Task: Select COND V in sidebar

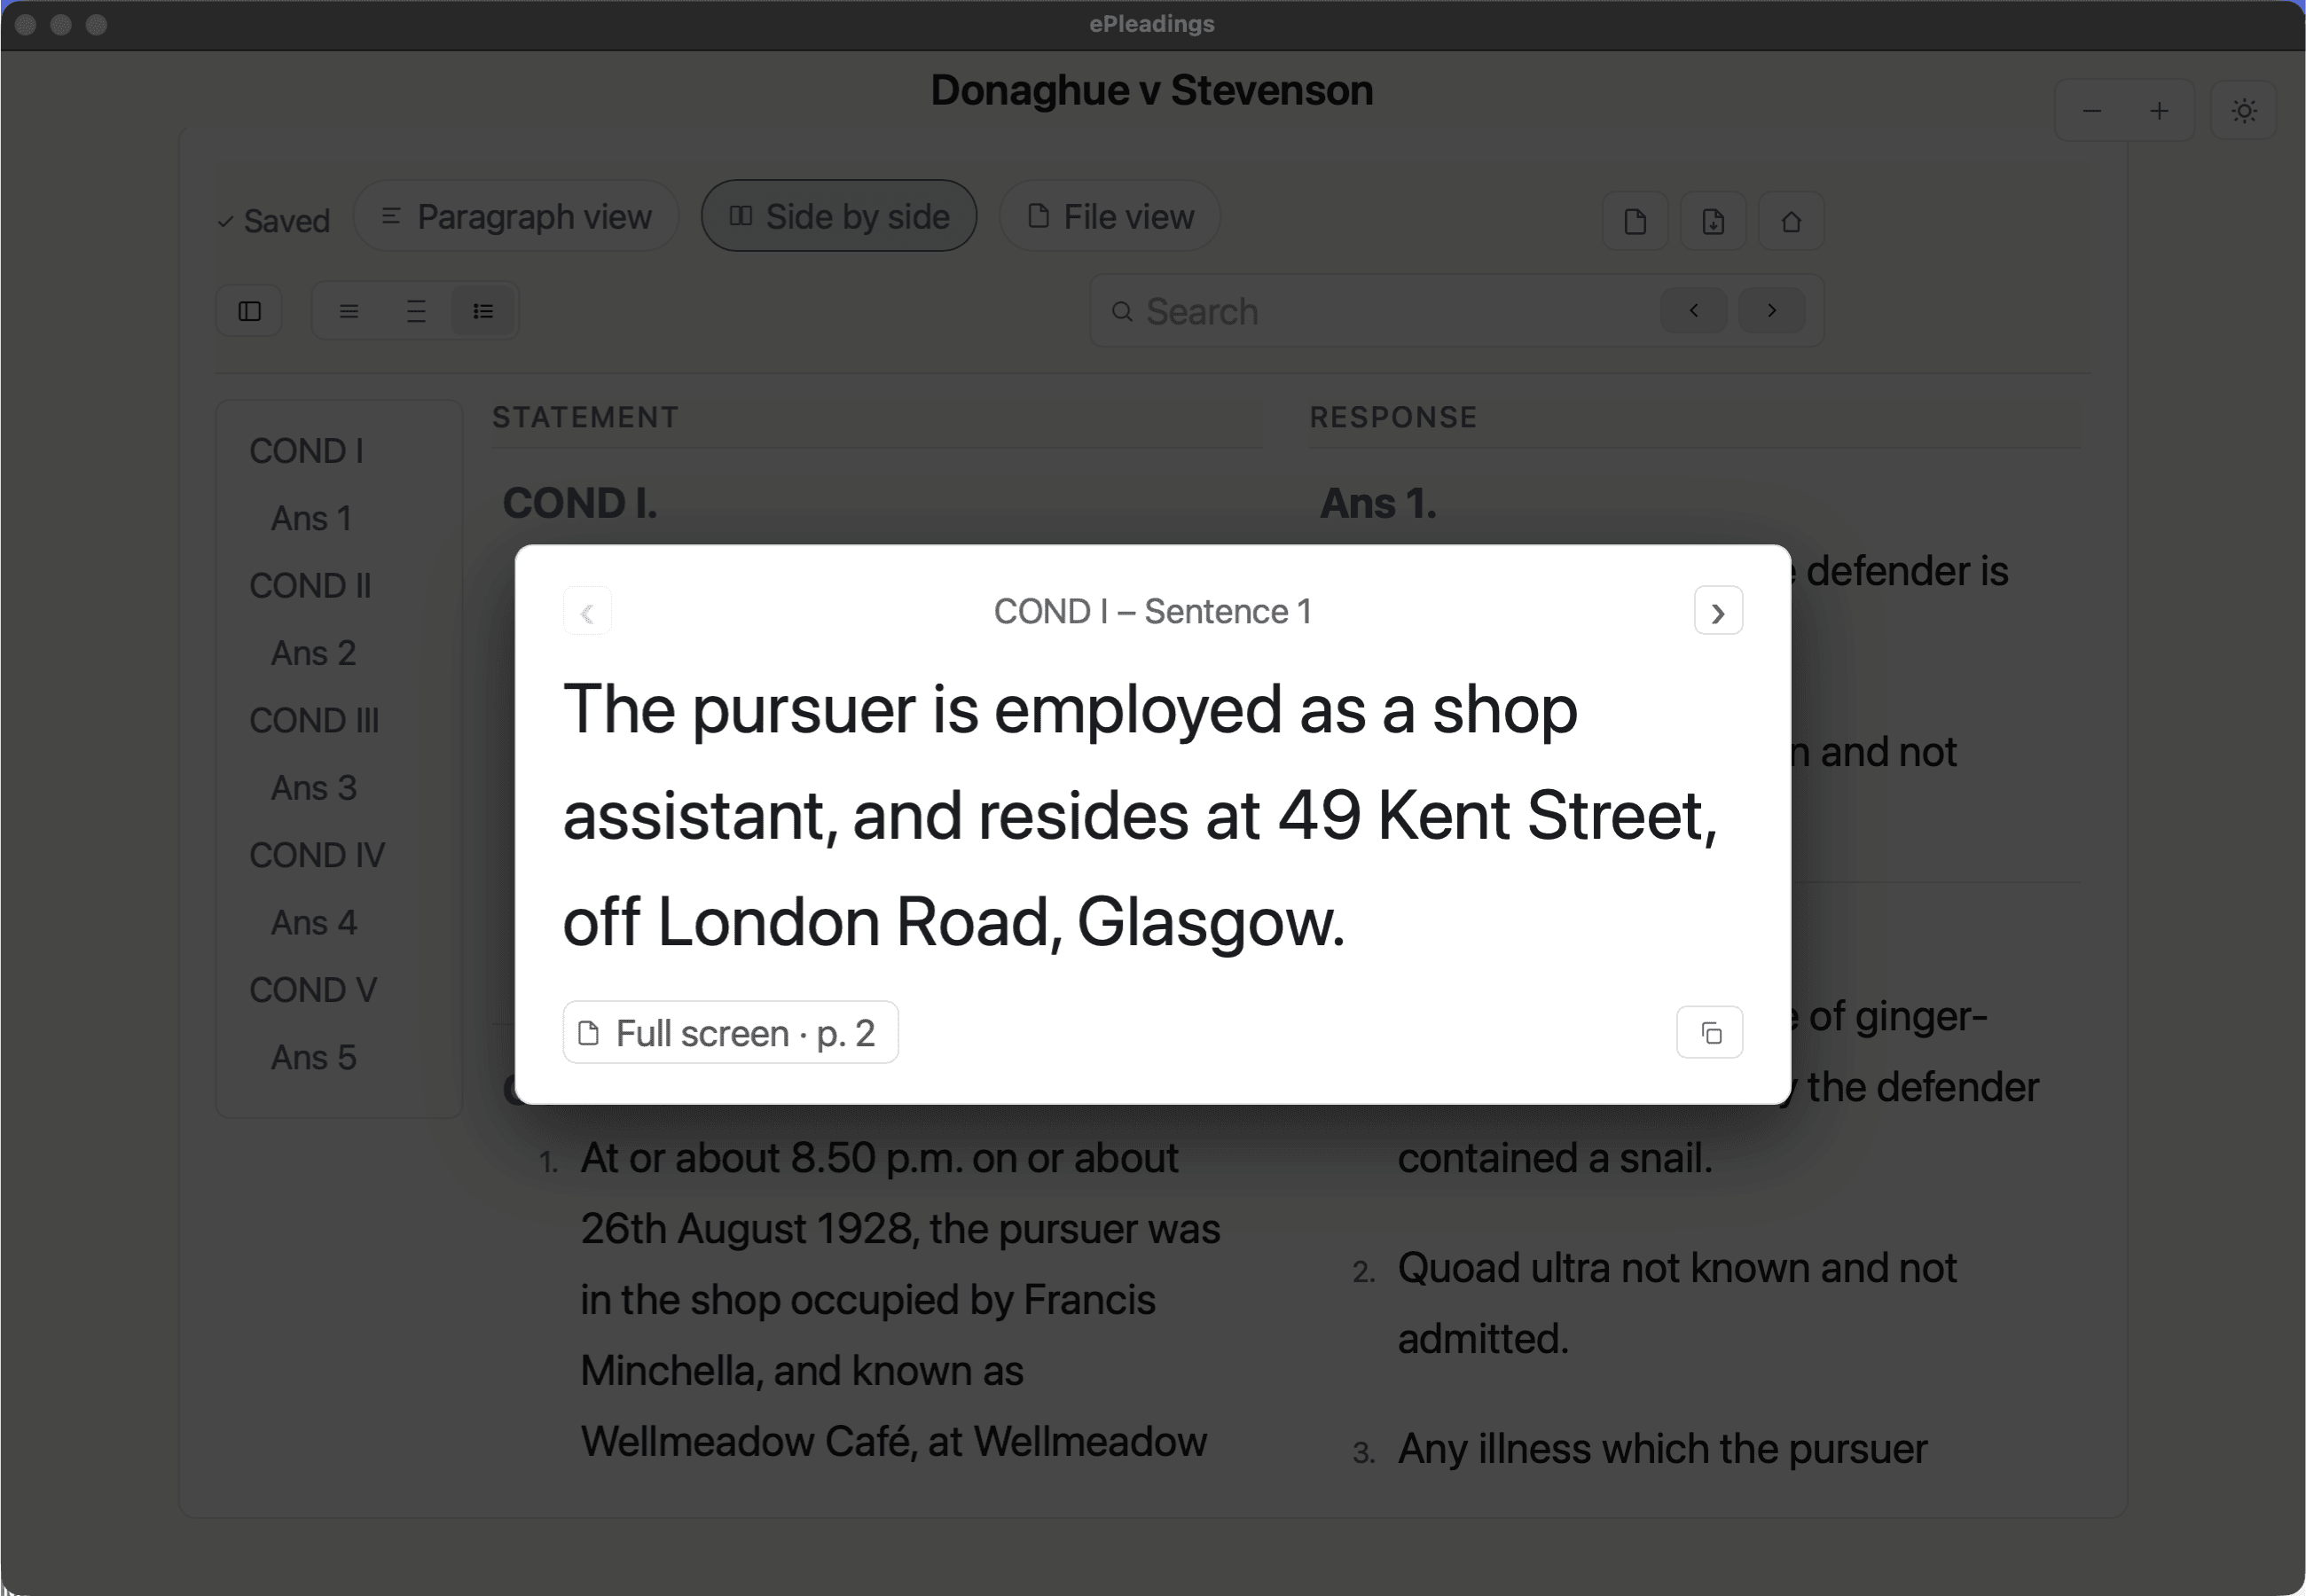Action: pyautogui.click(x=313, y=990)
